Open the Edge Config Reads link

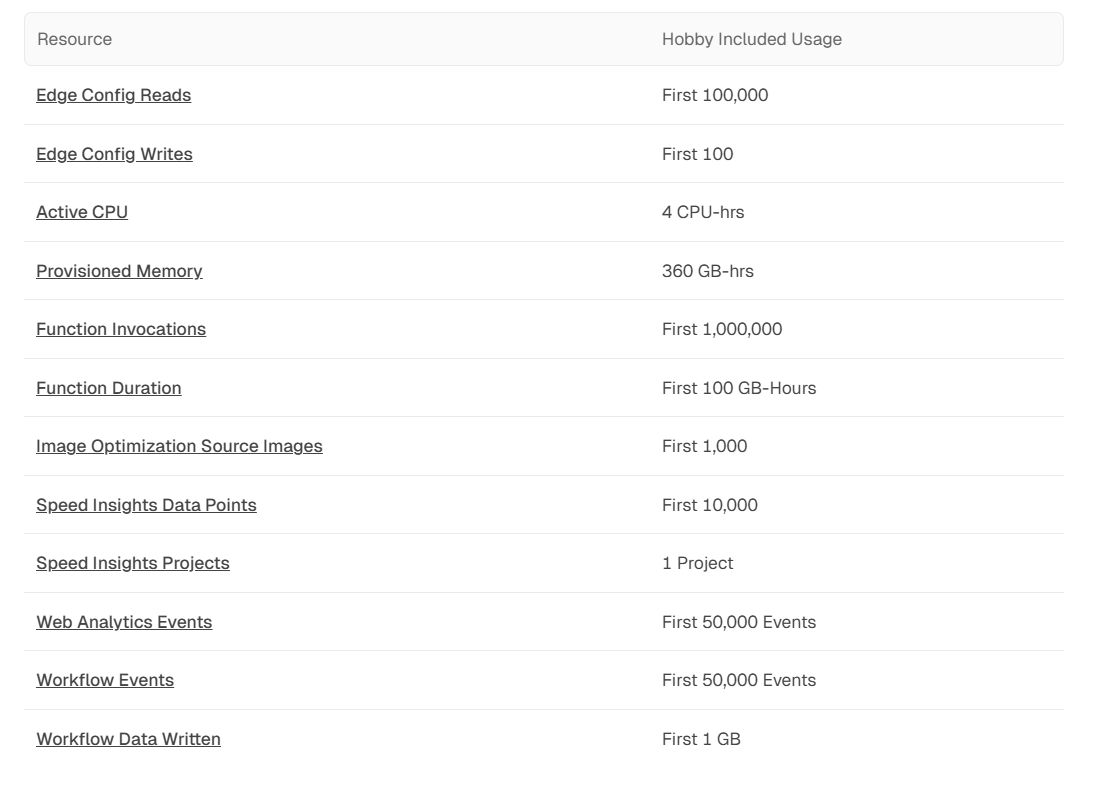pos(114,95)
